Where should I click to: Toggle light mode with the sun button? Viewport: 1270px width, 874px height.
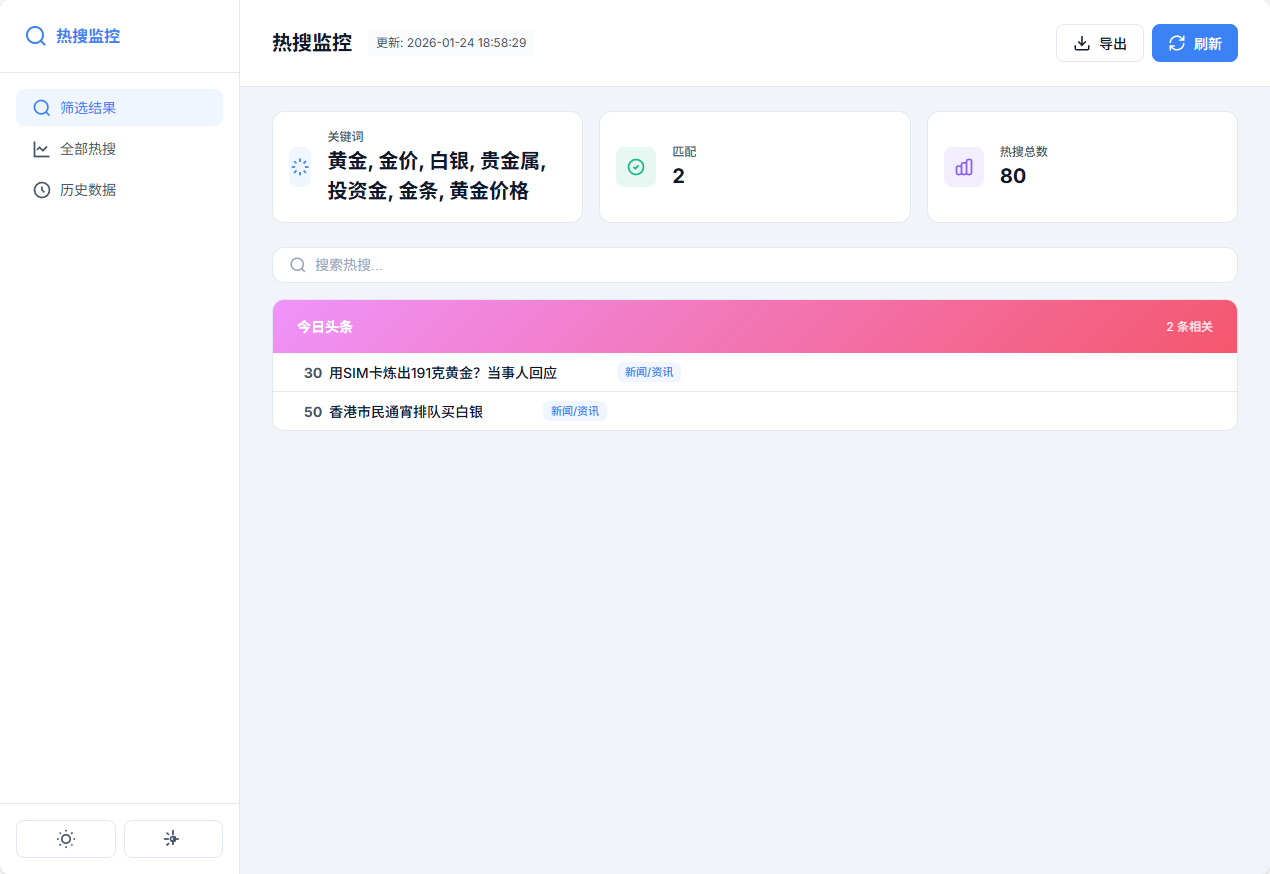pyautogui.click(x=66, y=839)
